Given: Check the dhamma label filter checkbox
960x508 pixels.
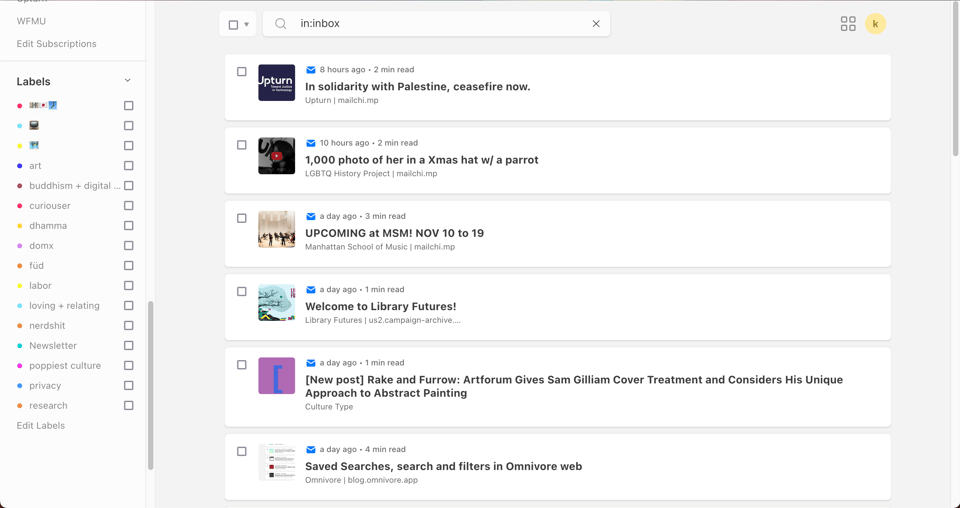Looking at the screenshot, I should tap(129, 226).
